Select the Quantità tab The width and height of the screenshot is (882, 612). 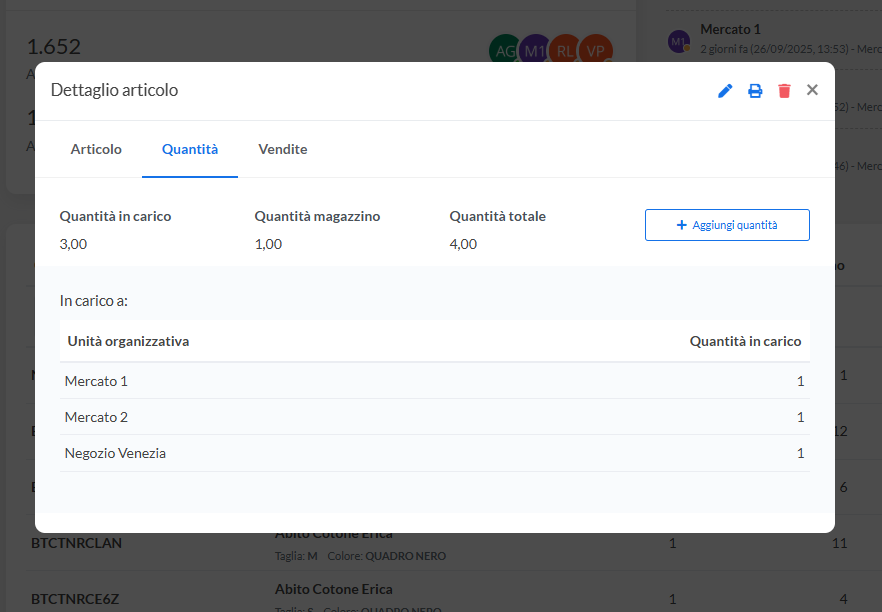190,149
